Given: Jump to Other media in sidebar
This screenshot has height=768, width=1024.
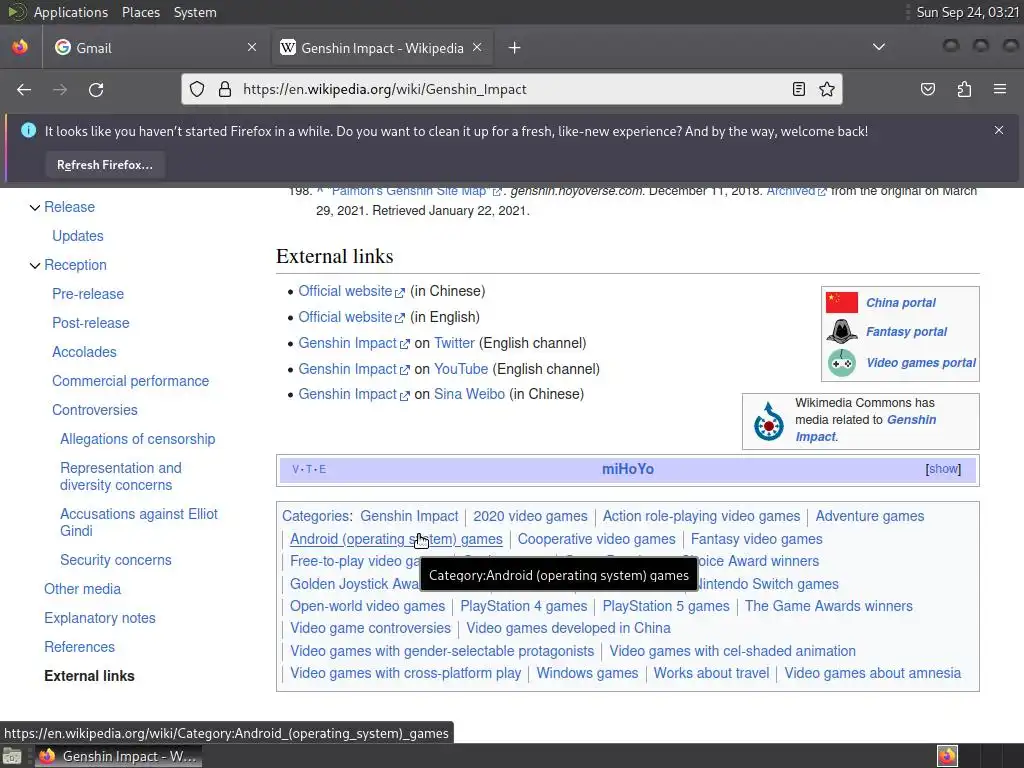Looking at the screenshot, I should (x=82, y=589).
